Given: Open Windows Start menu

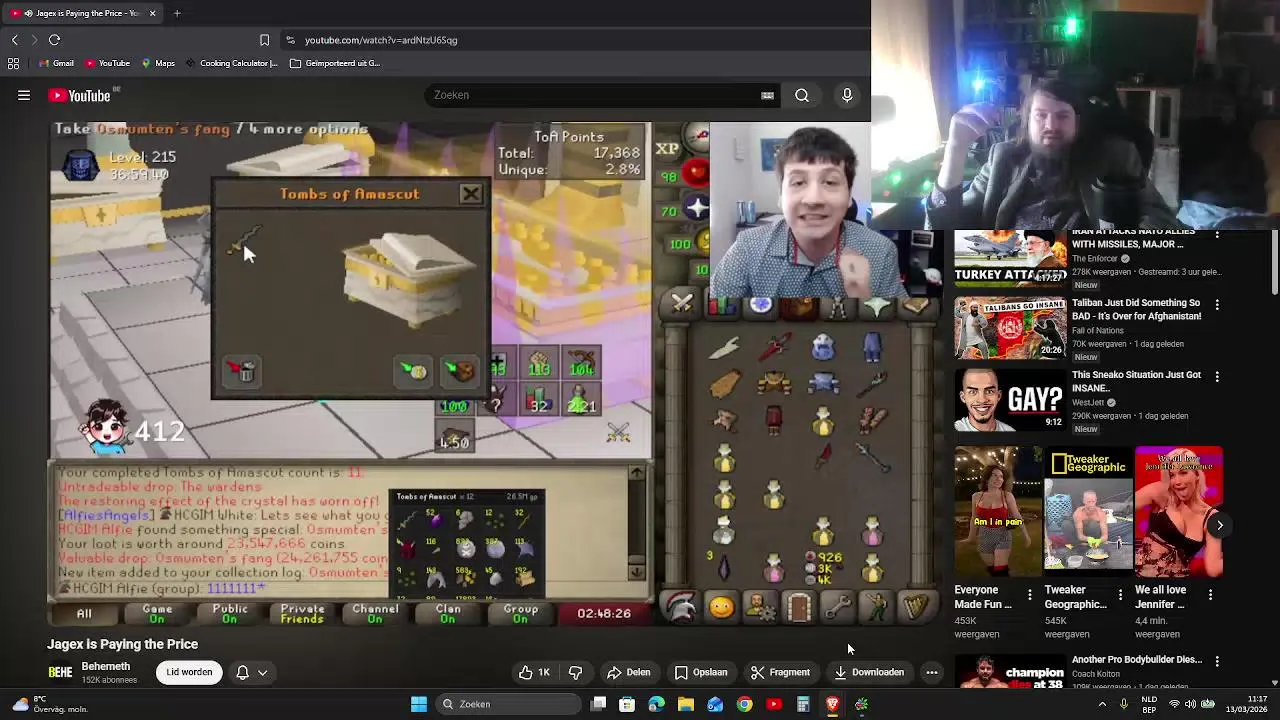Looking at the screenshot, I should (x=419, y=704).
